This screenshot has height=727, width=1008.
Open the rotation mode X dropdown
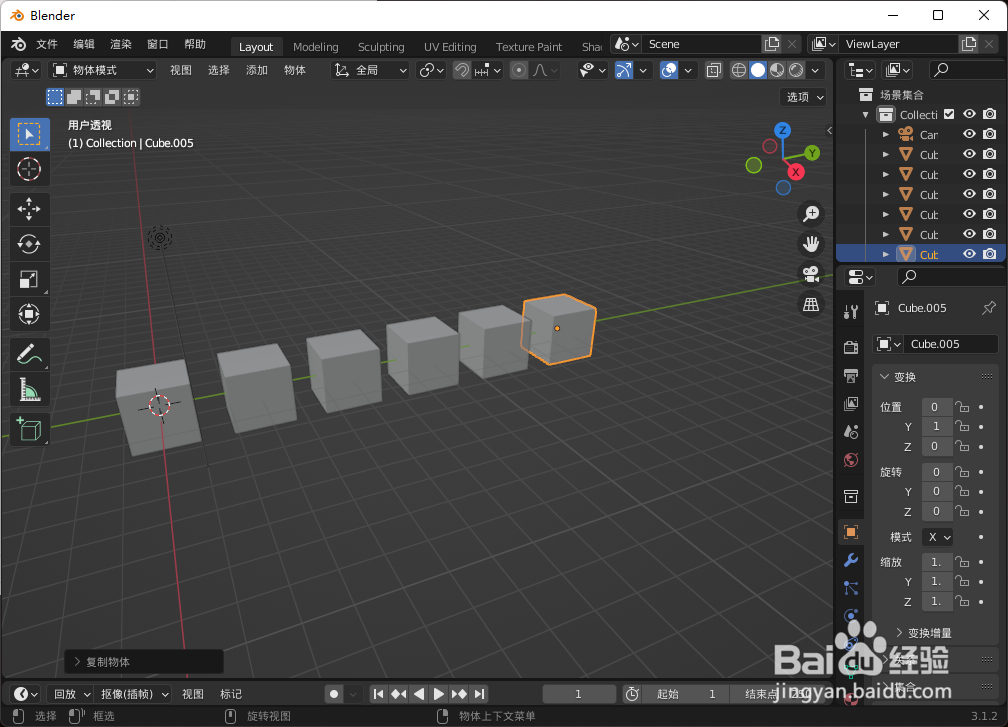point(937,537)
